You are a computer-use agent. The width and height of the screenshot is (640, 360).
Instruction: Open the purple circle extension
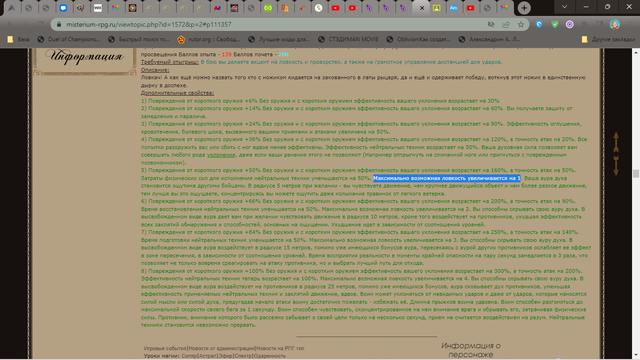tap(569, 24)
